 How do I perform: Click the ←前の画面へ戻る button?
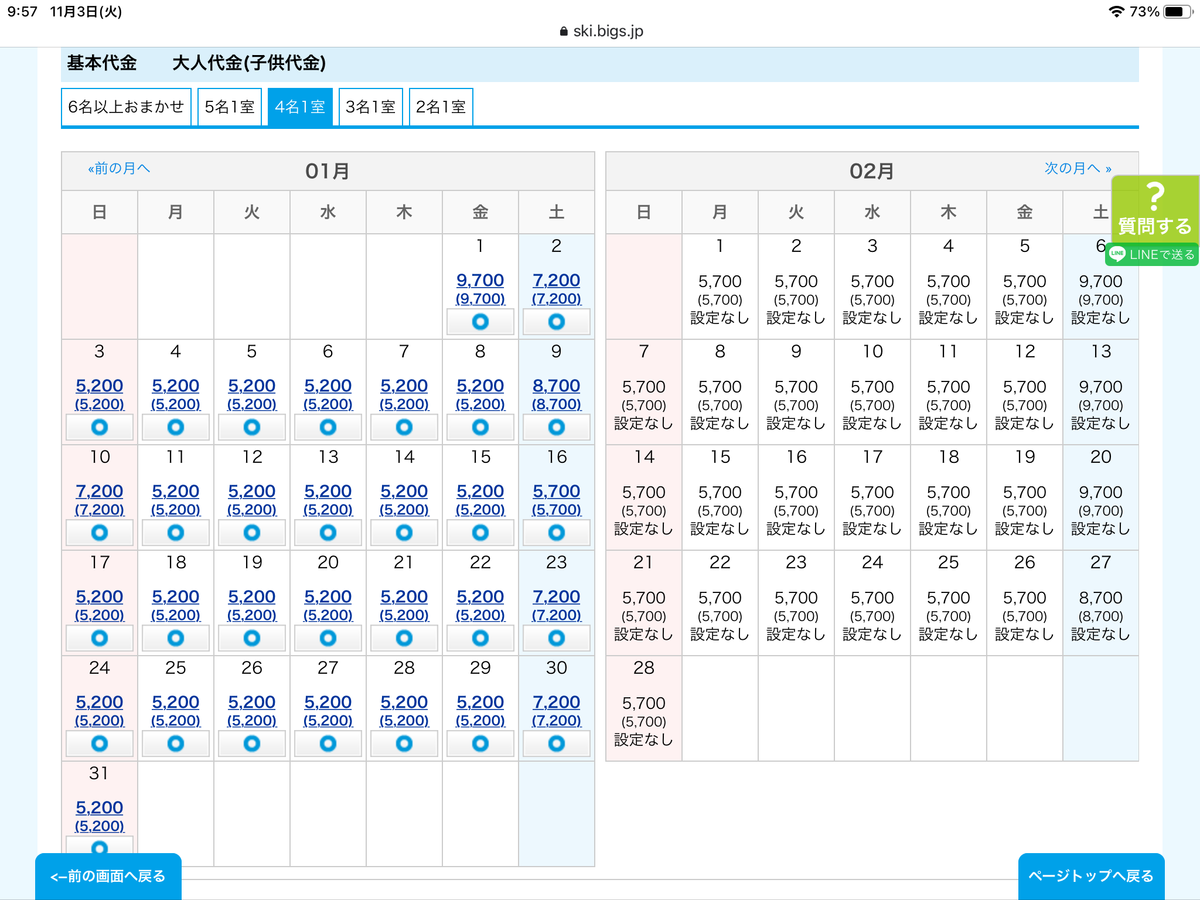(x=108, y=877)
